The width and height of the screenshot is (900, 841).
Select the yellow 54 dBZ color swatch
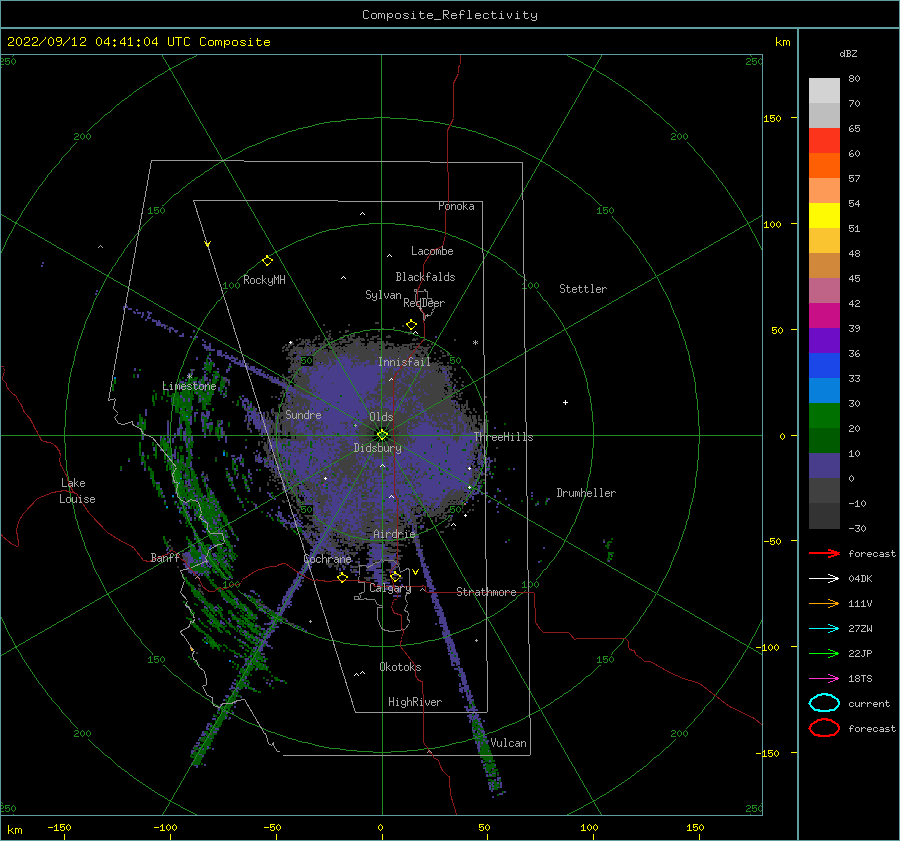pyautogui.click(x=824, y=215)
